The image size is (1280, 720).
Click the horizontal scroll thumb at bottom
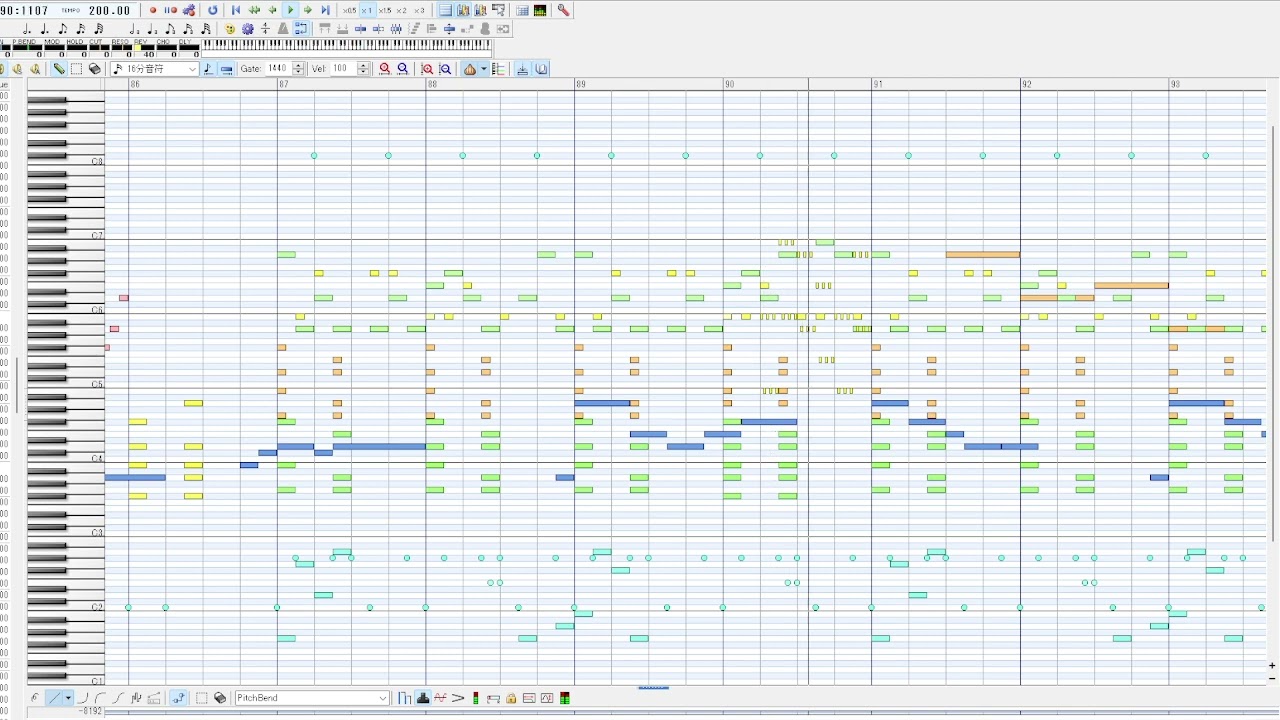(x=653, y=688)
